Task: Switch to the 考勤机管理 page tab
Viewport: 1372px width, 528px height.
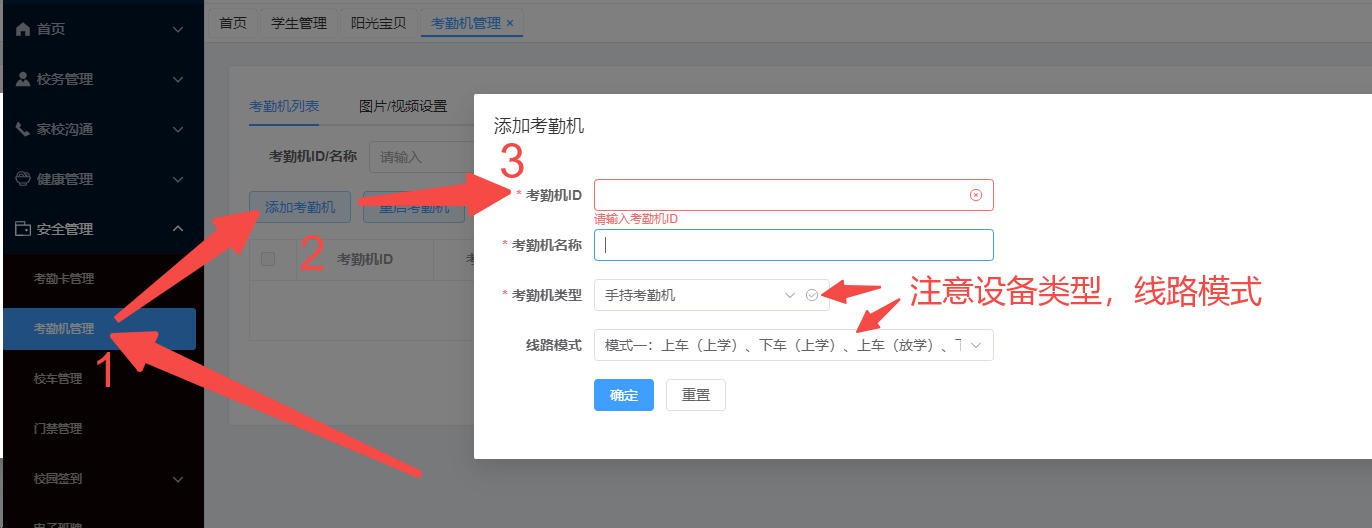Action: point(466,23)
